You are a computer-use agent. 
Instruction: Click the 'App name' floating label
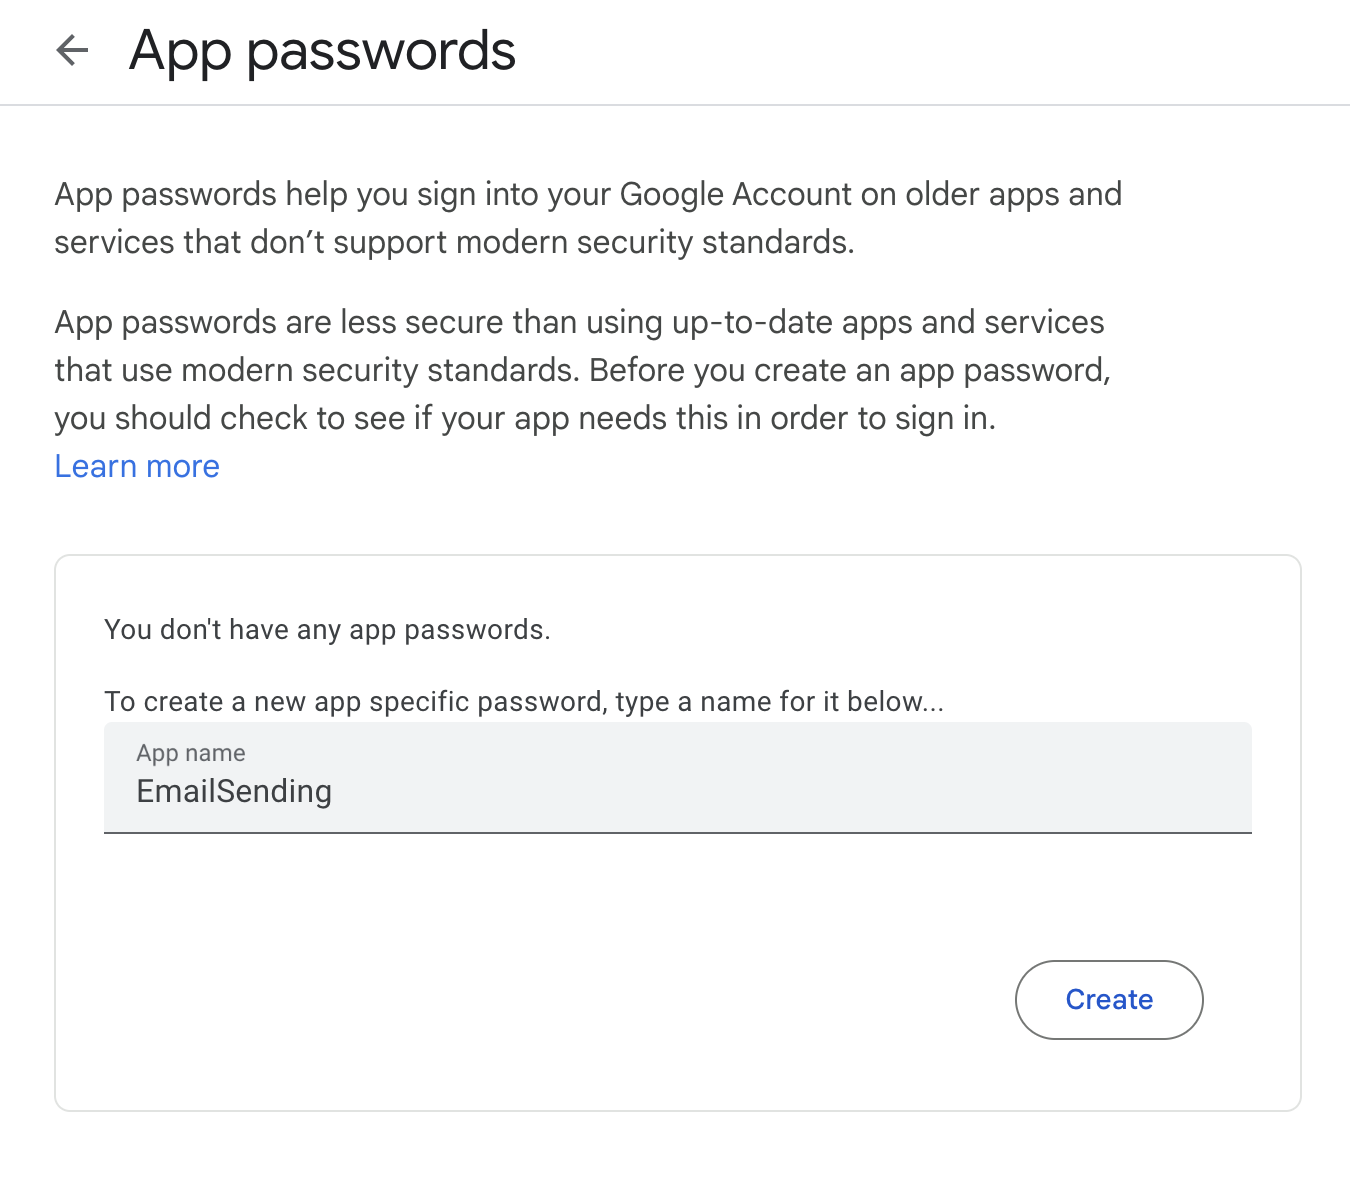pos(190,753)
